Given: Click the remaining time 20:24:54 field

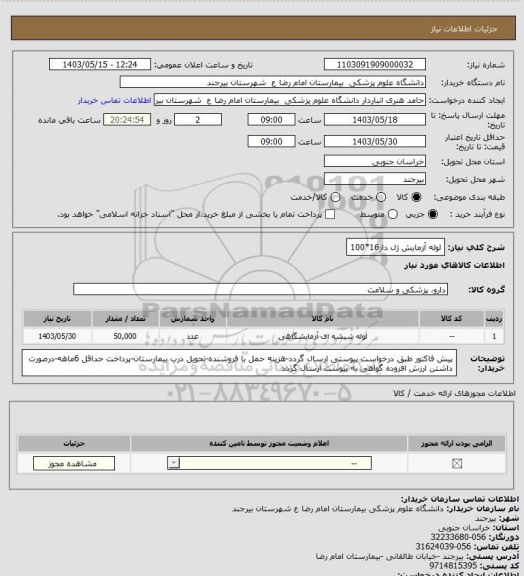Looking at the screenshot, I should (x=127, y=120).
